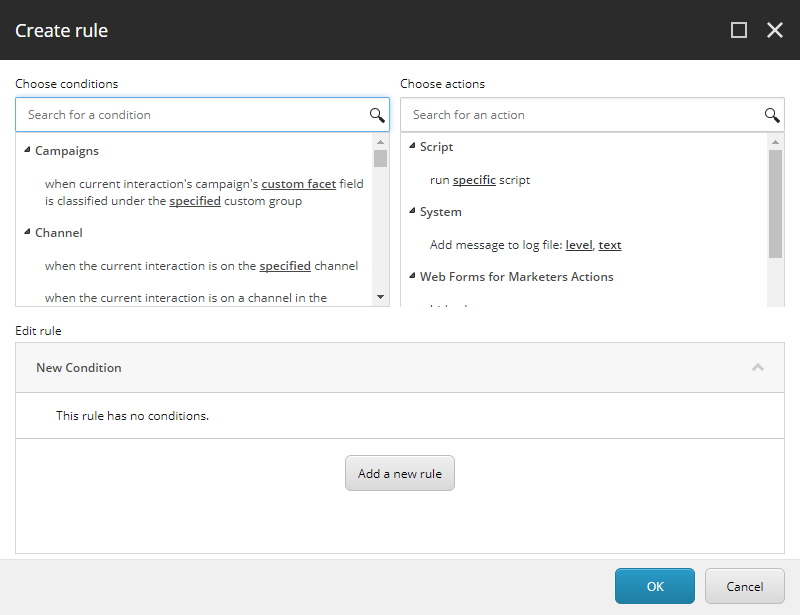The width and height of the screenshot is (800, 615).
Task: Click 'This rule has no conditions.' text
Action: (133, 416)
